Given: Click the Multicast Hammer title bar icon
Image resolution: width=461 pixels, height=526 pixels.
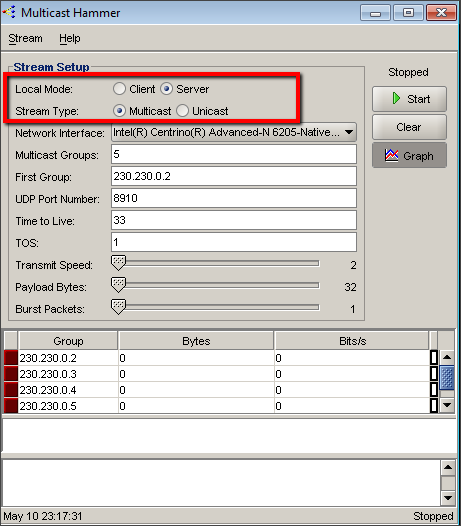Looking at the screenshot, I should tap(9, 12).
